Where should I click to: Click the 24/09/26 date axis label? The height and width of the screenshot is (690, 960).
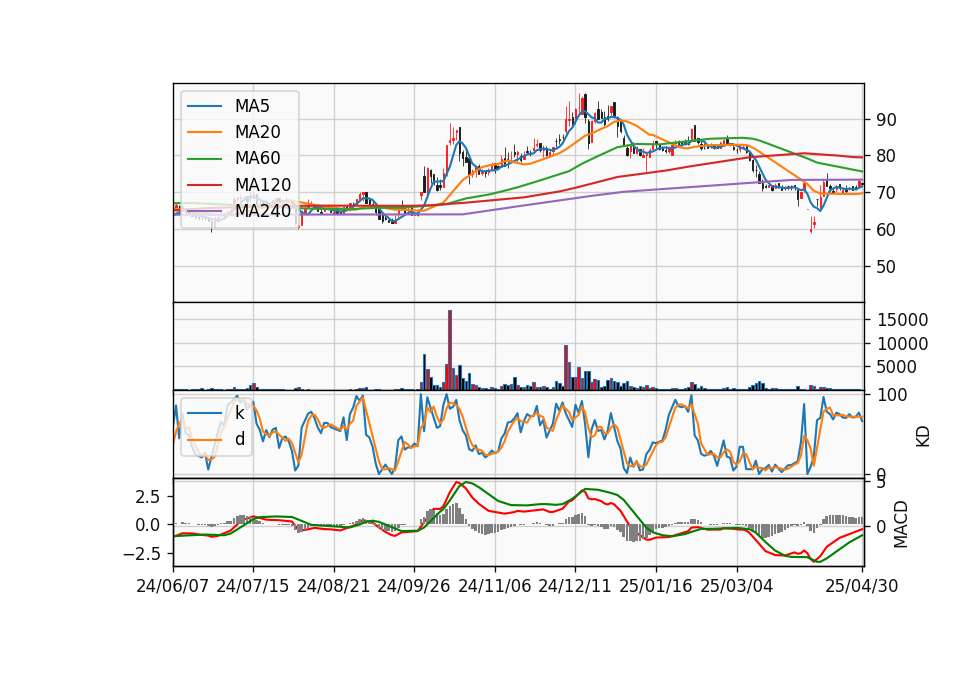(x=414, y=586)
